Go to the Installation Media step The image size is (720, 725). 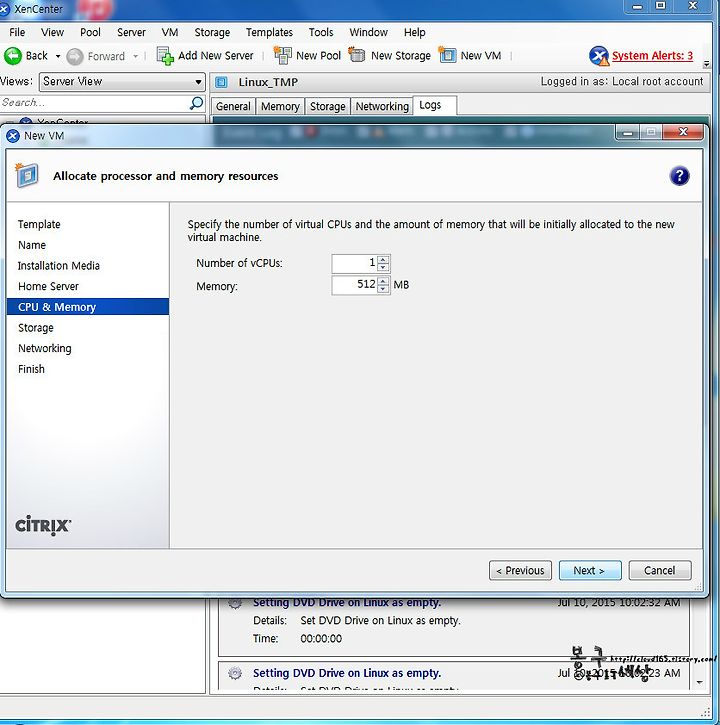coord(59,266)
